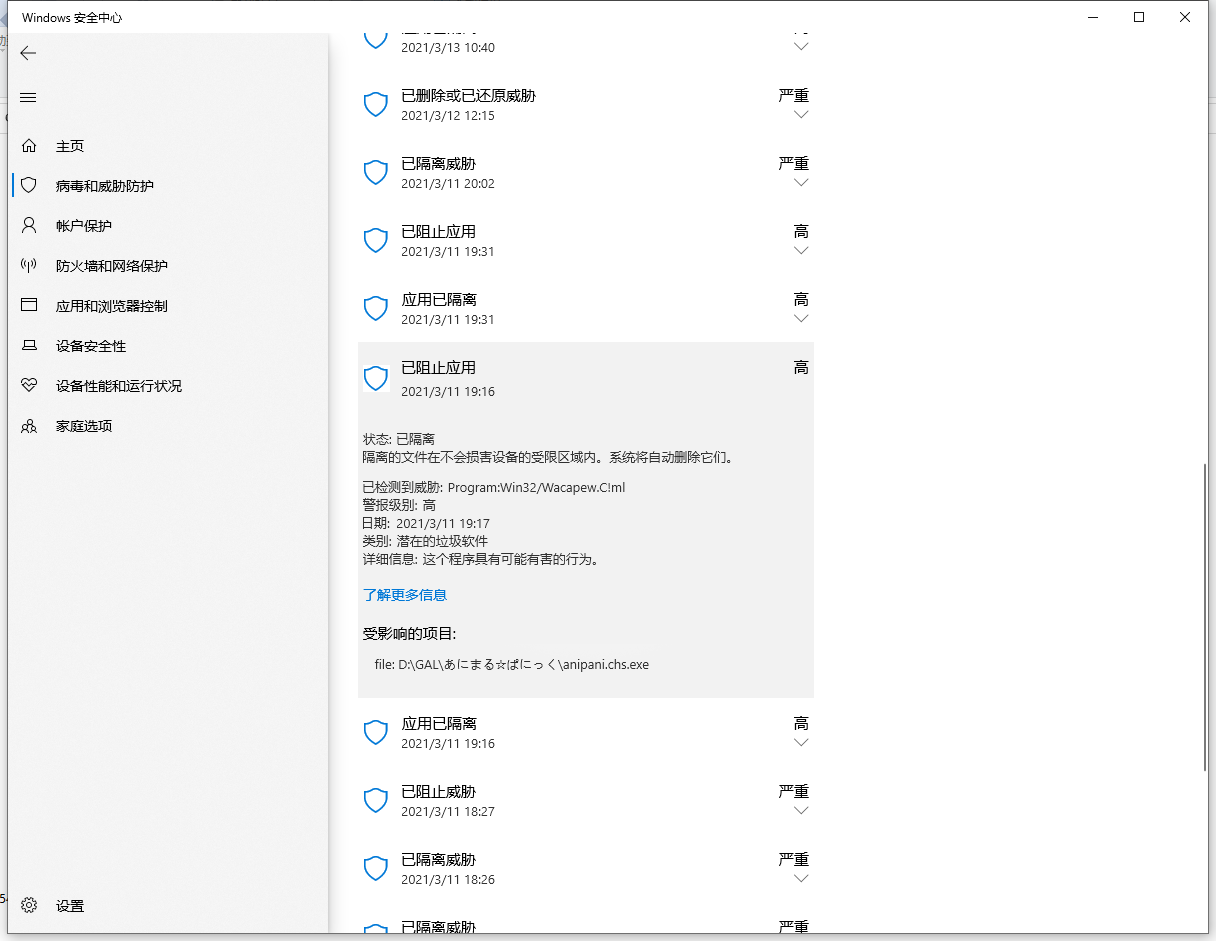Open the 了解更多信息 link
1216x941 pixels.
(x=404, y=595)
